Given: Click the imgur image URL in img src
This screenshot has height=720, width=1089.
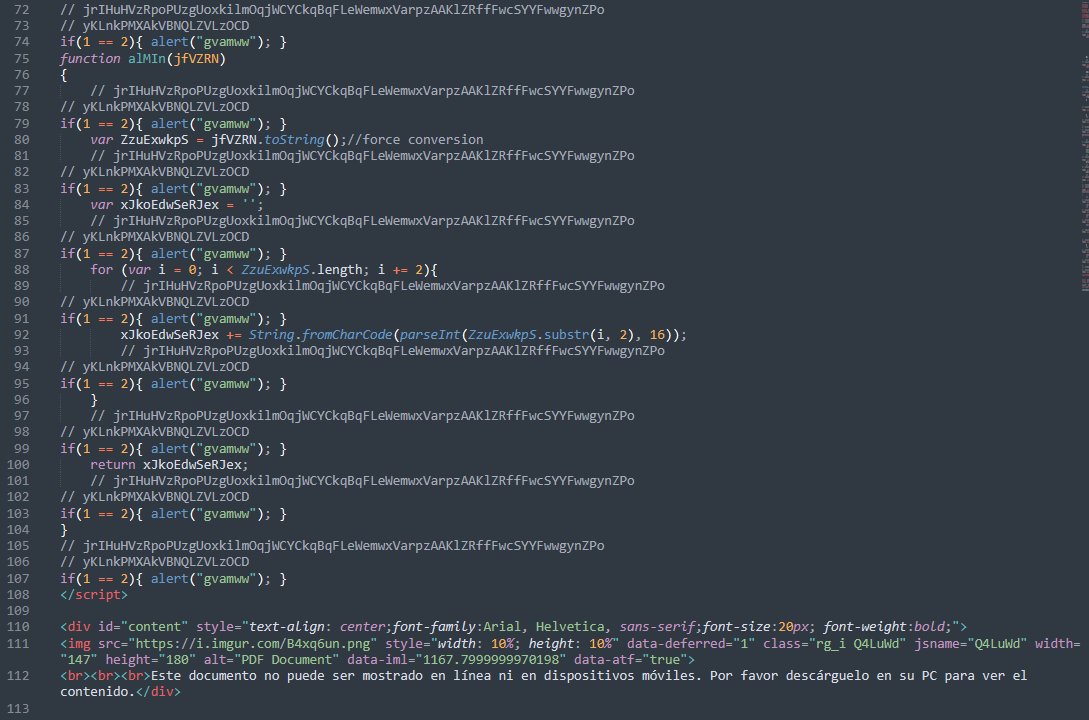Looking at the screenshot, I should tap(252, 644).
